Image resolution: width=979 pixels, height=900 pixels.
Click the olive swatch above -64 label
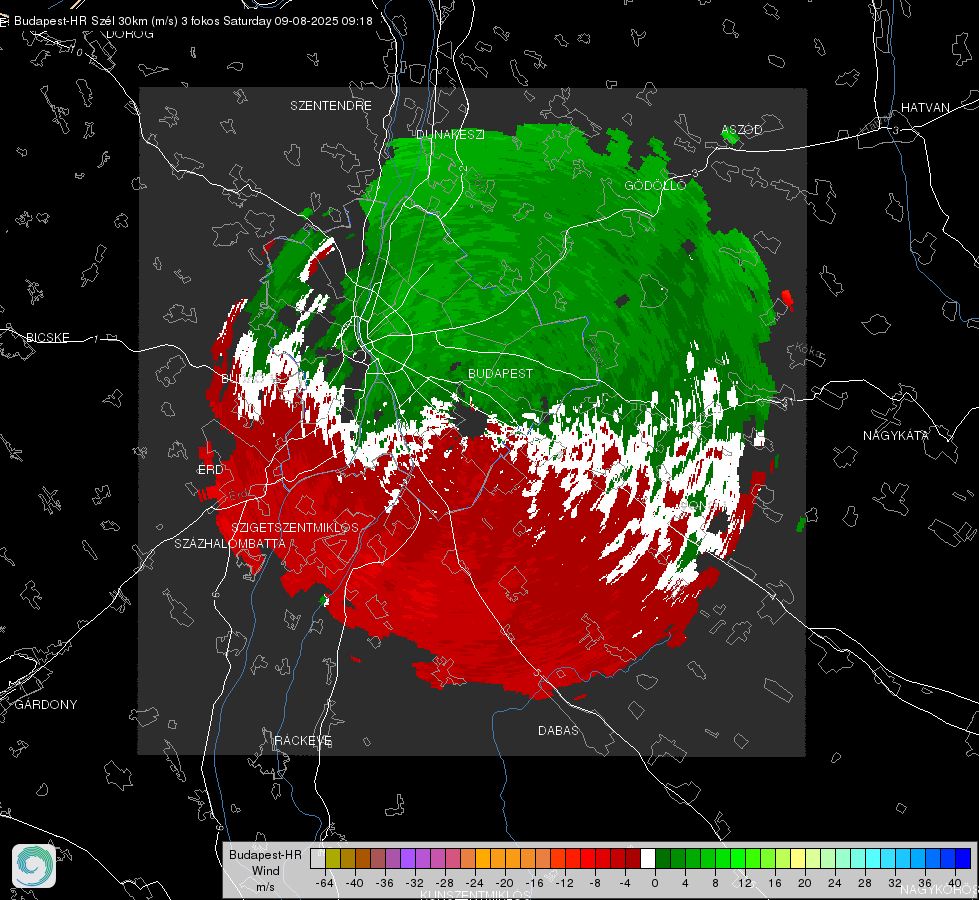(332, 858)
